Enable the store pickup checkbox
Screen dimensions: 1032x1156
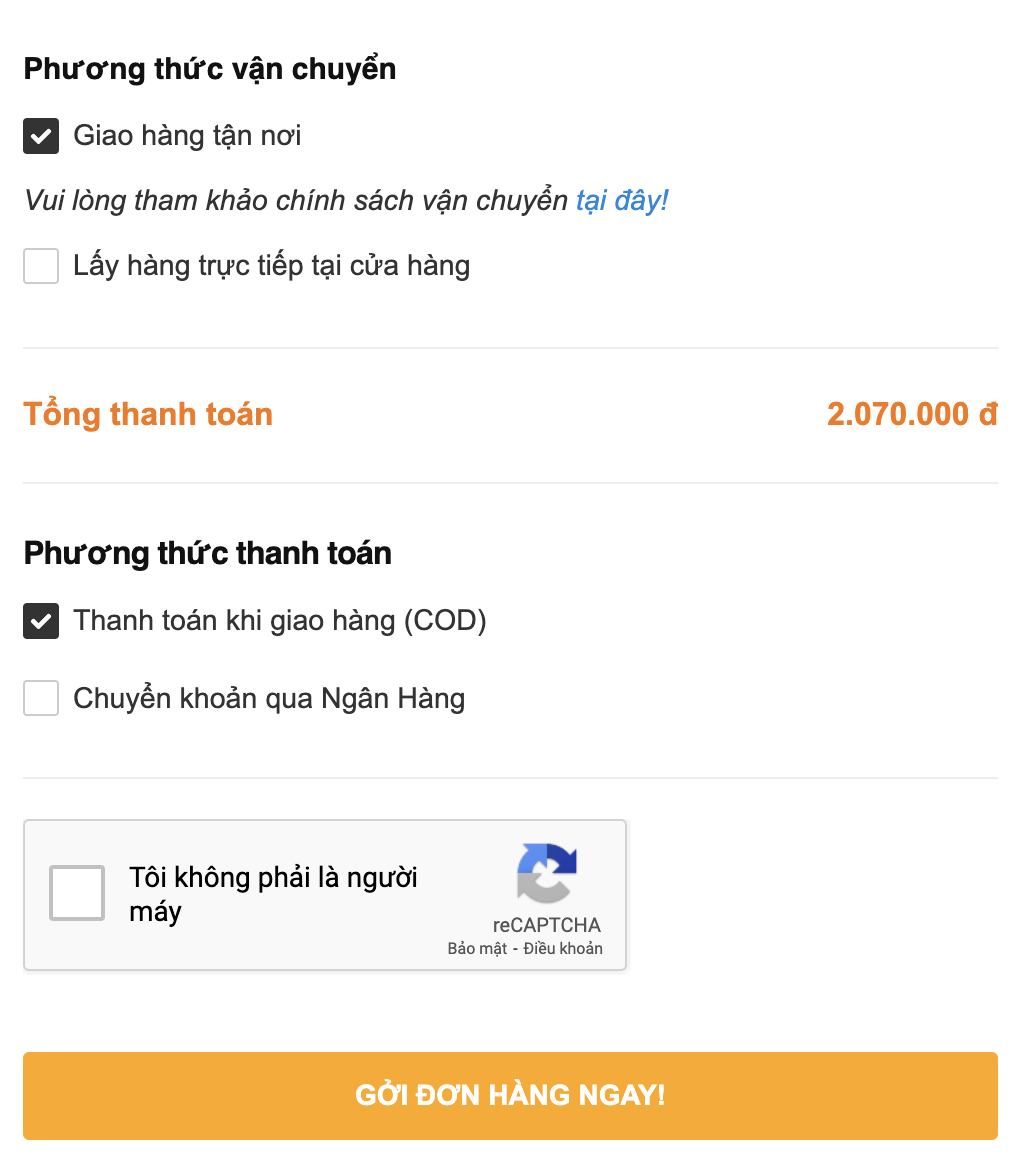pos(41,266)
